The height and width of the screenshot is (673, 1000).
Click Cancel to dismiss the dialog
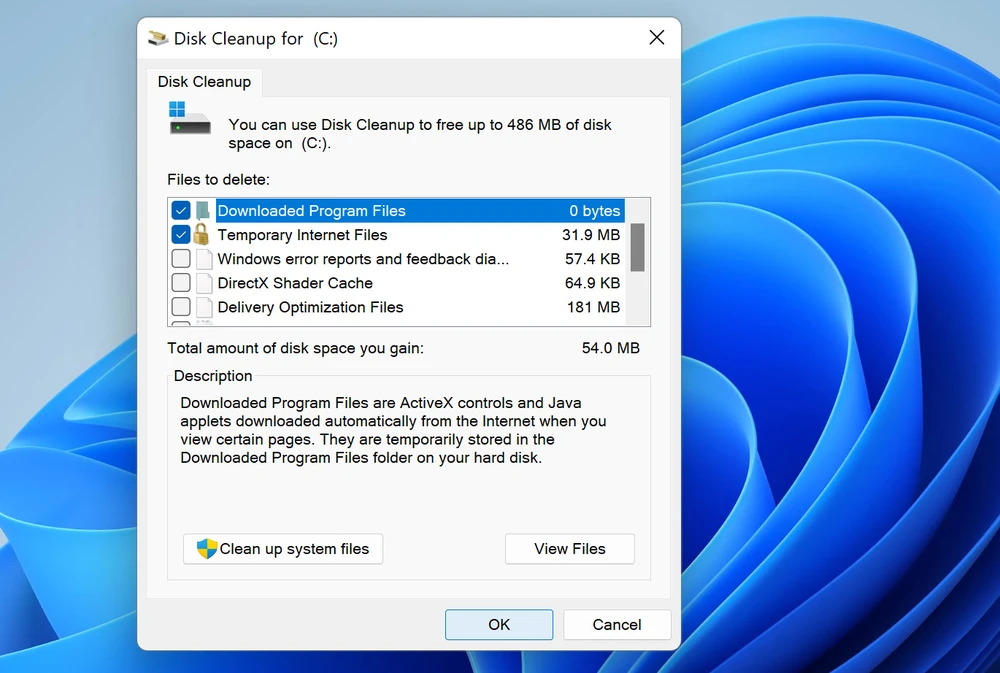click(x=616, y=625)
